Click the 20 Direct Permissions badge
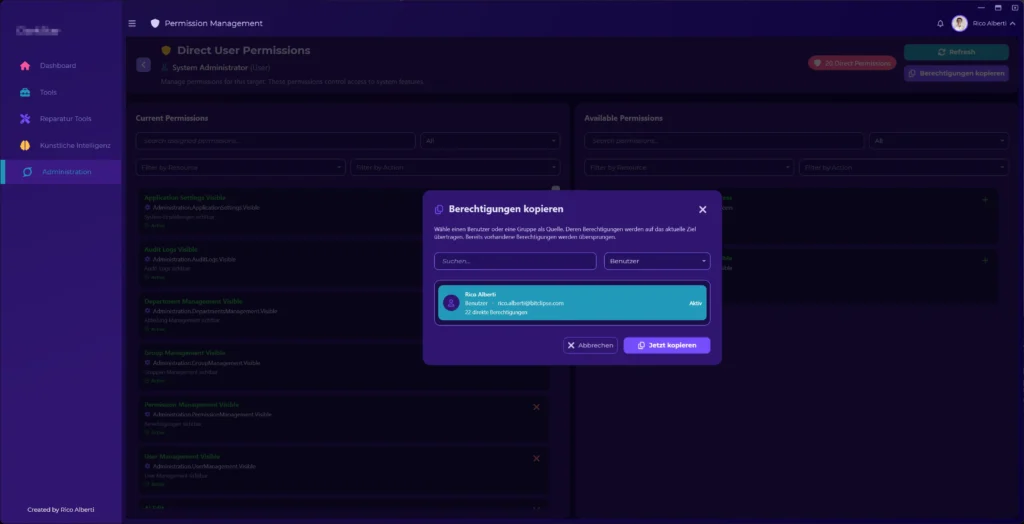This screenshot has height=524, width=1024. (852, 63)
